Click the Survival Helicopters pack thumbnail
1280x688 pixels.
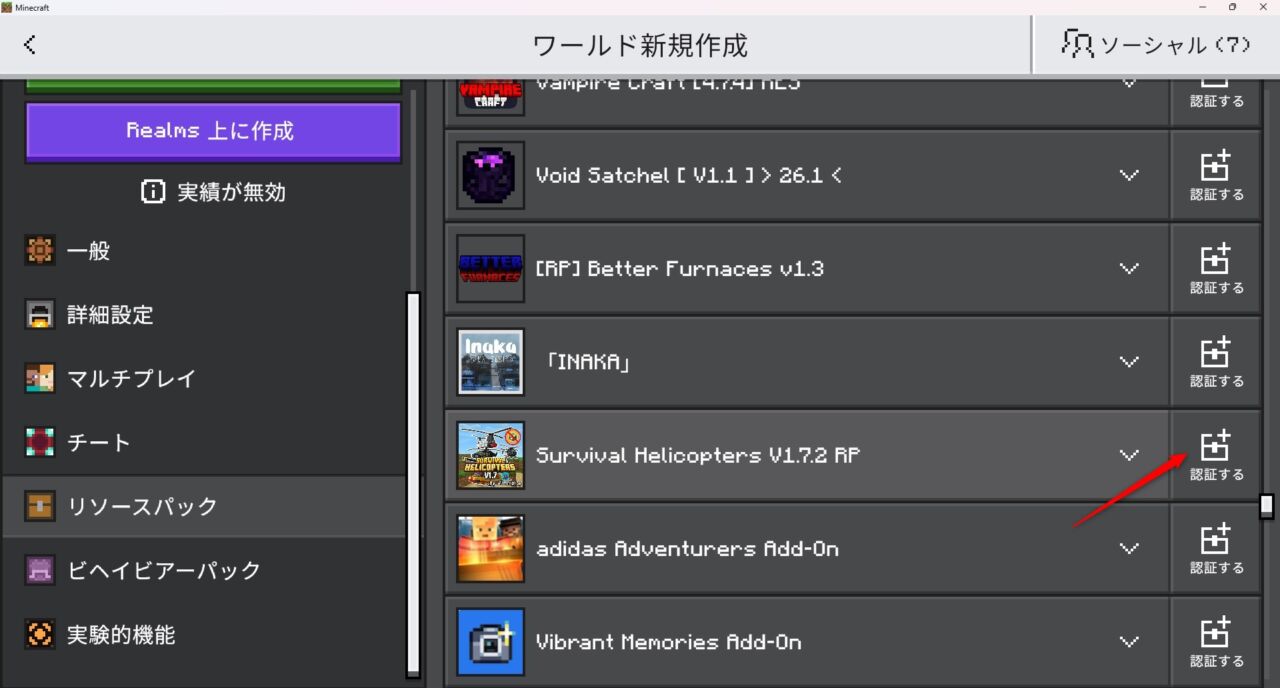click(x=491, y=455)
